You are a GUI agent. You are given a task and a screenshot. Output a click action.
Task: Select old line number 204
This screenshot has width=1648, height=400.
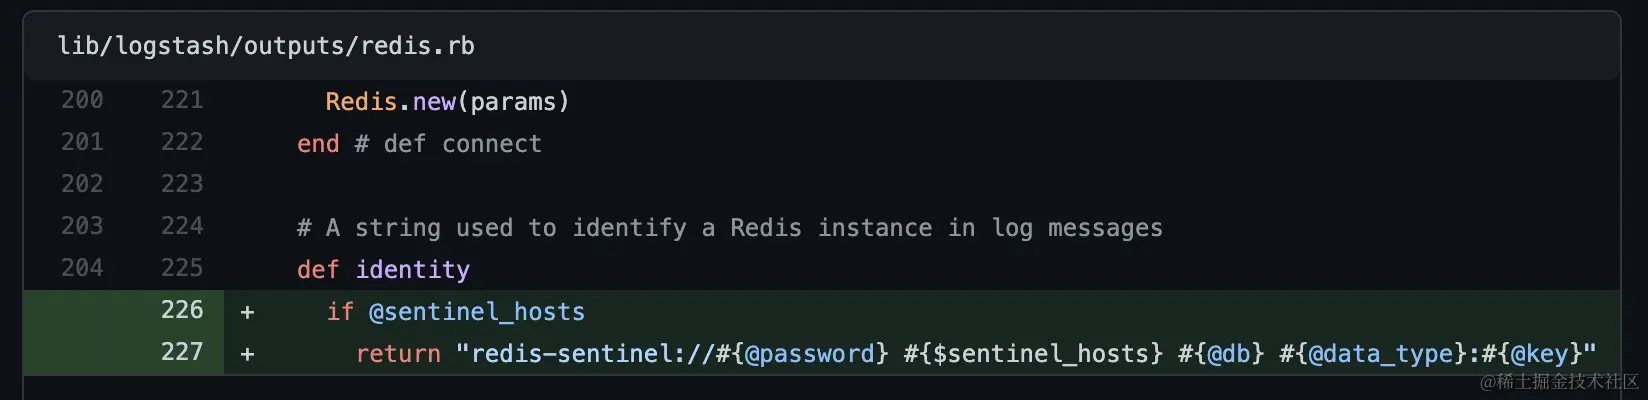[x=82, y=268]
